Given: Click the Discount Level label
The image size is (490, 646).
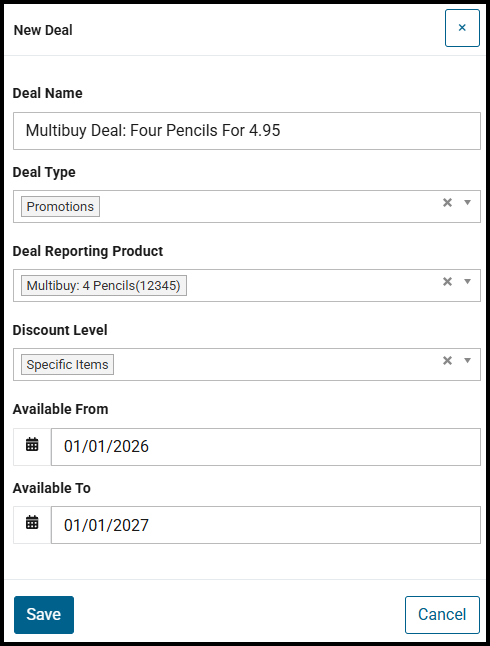Looking at the screenshot, I should [x=60, y=330].
